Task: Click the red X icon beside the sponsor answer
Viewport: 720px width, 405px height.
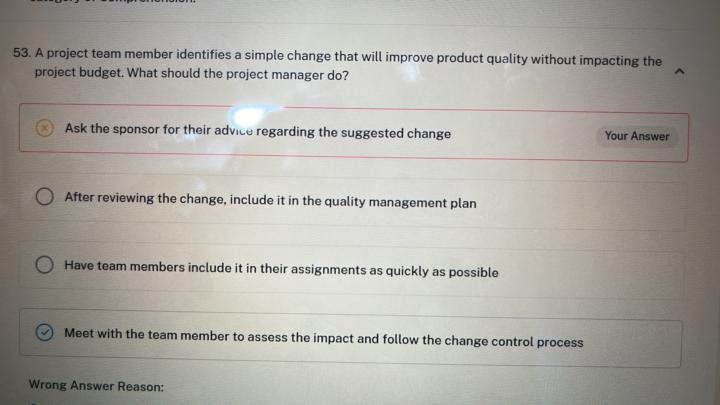Action: tap(44, 128)
